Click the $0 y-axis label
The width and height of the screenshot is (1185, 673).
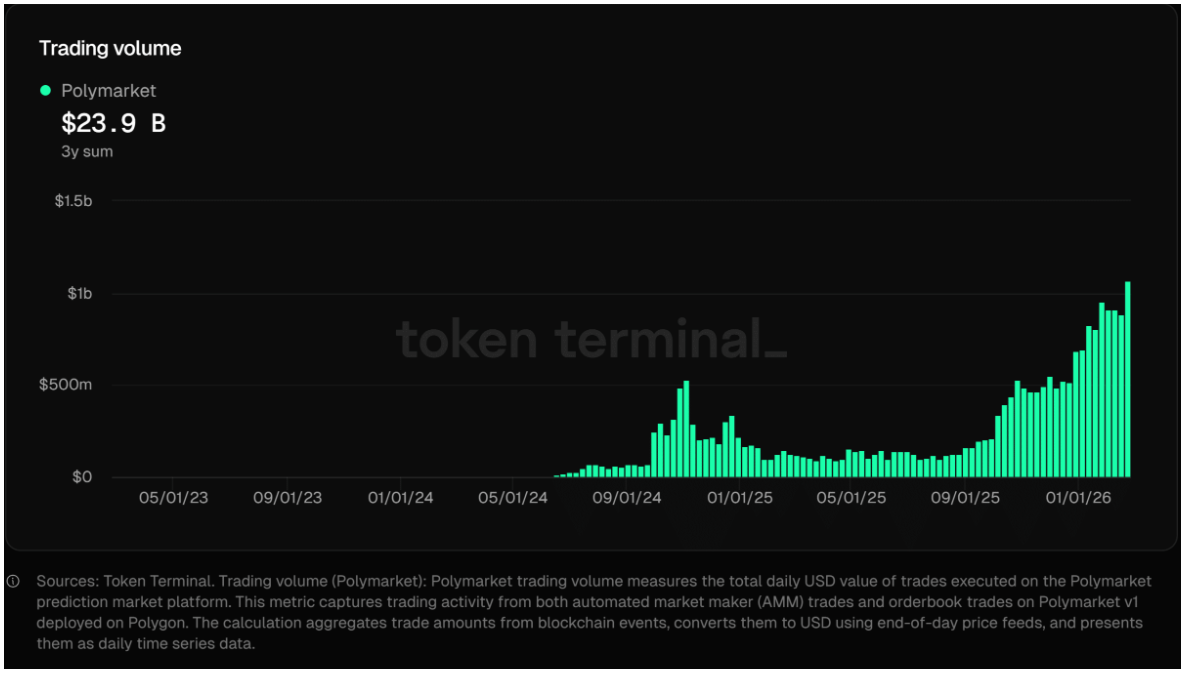pyautogui.click(x=82, y=477)
